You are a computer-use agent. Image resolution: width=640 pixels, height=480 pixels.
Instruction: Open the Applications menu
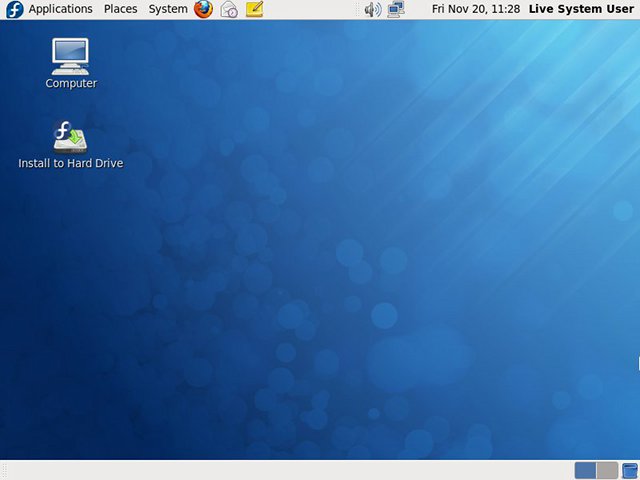60,9
